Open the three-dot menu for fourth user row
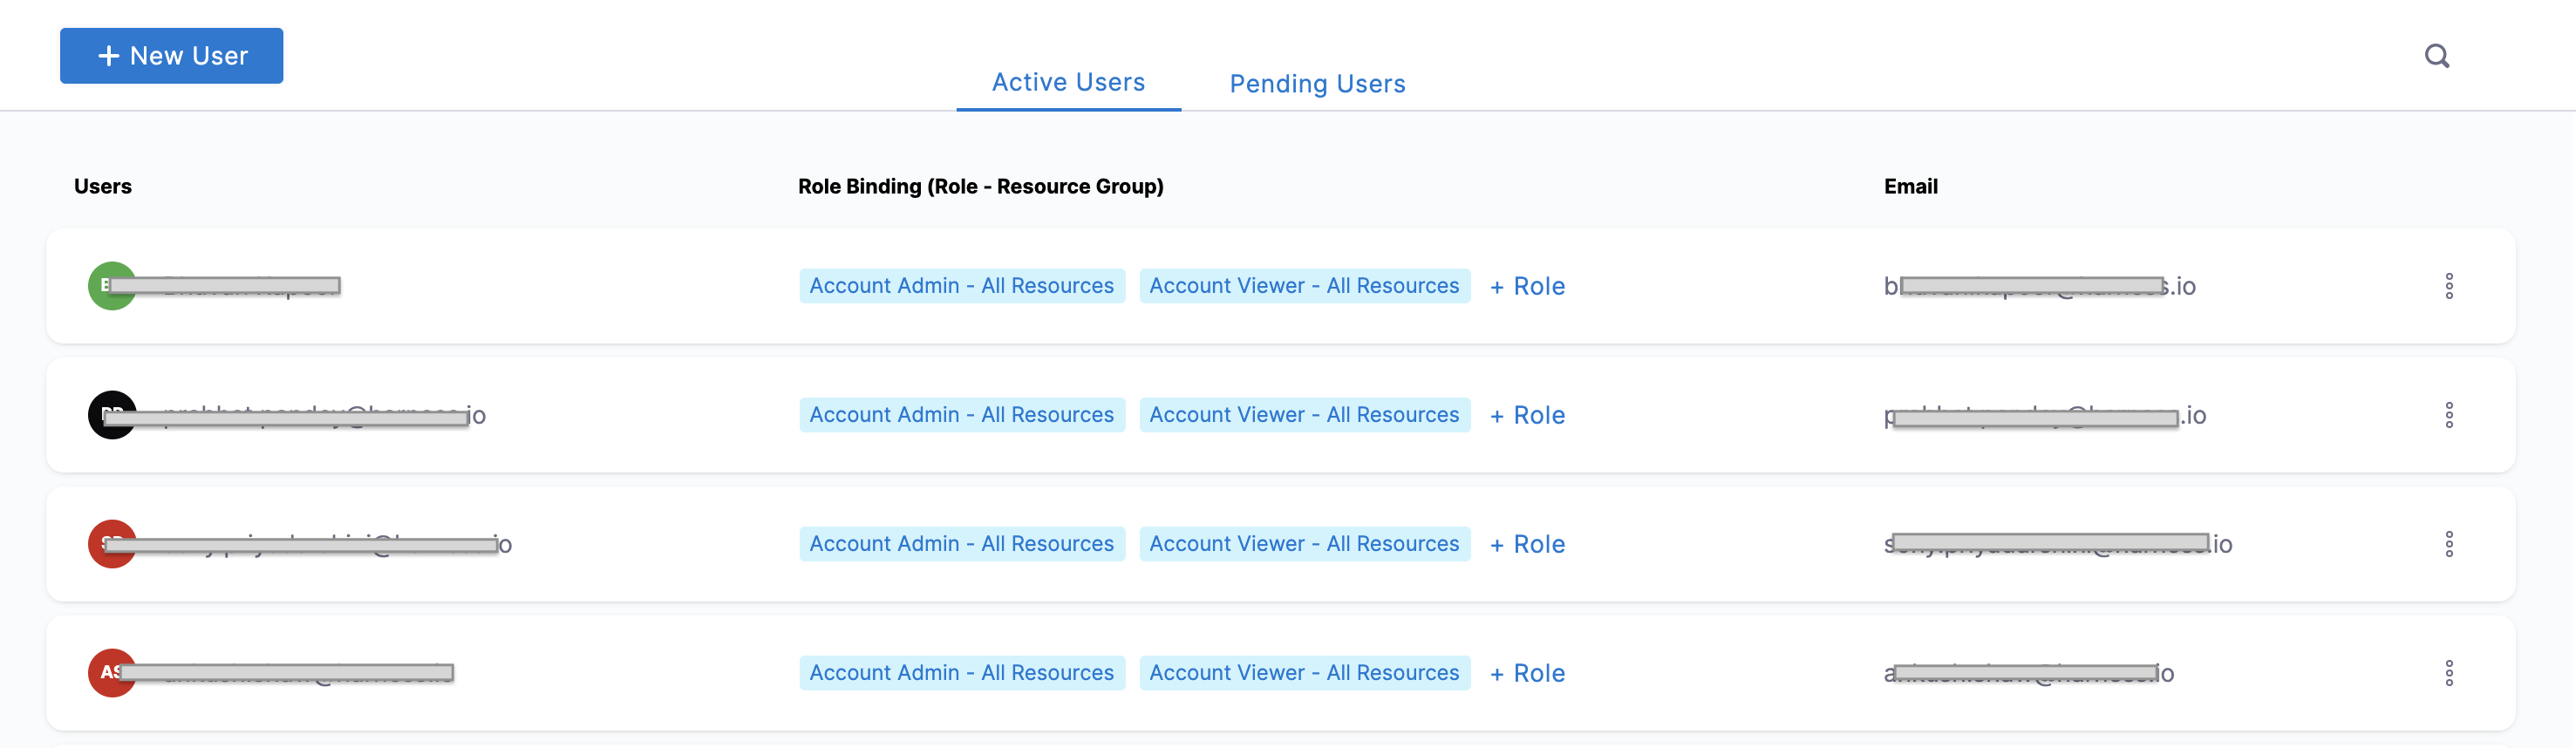This screenshot has height=748, width=2576. pyautogui.click(x=2448, y=673)
